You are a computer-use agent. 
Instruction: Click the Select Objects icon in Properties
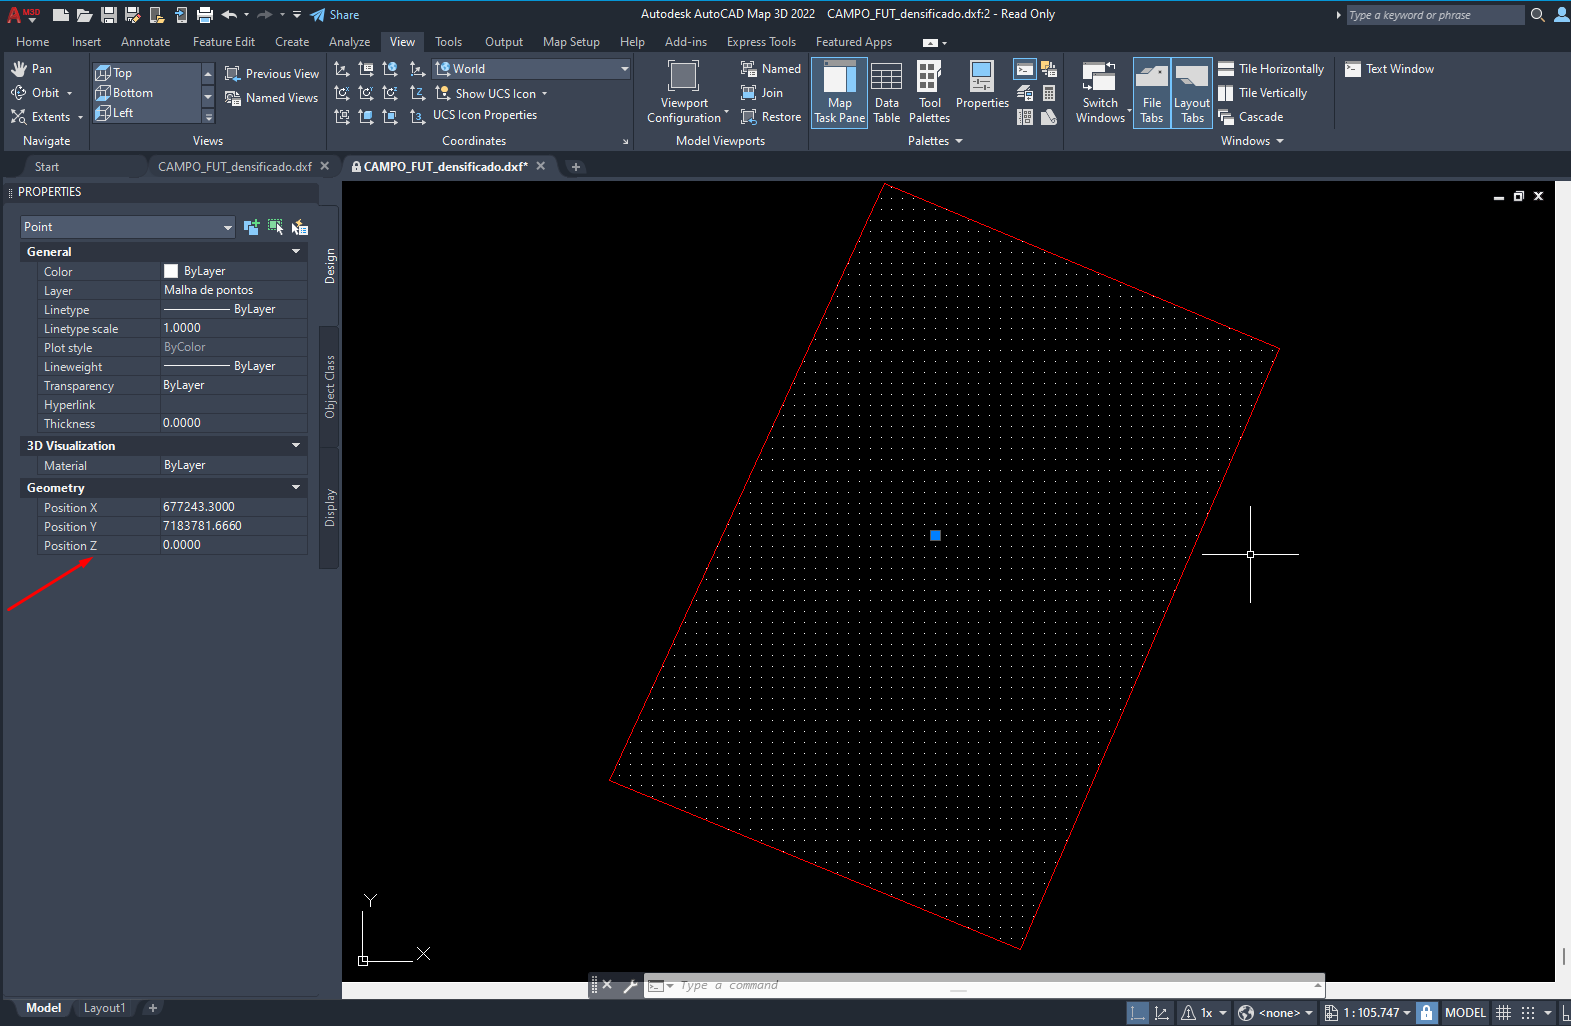pyautogui.click(x=275, y=227)
